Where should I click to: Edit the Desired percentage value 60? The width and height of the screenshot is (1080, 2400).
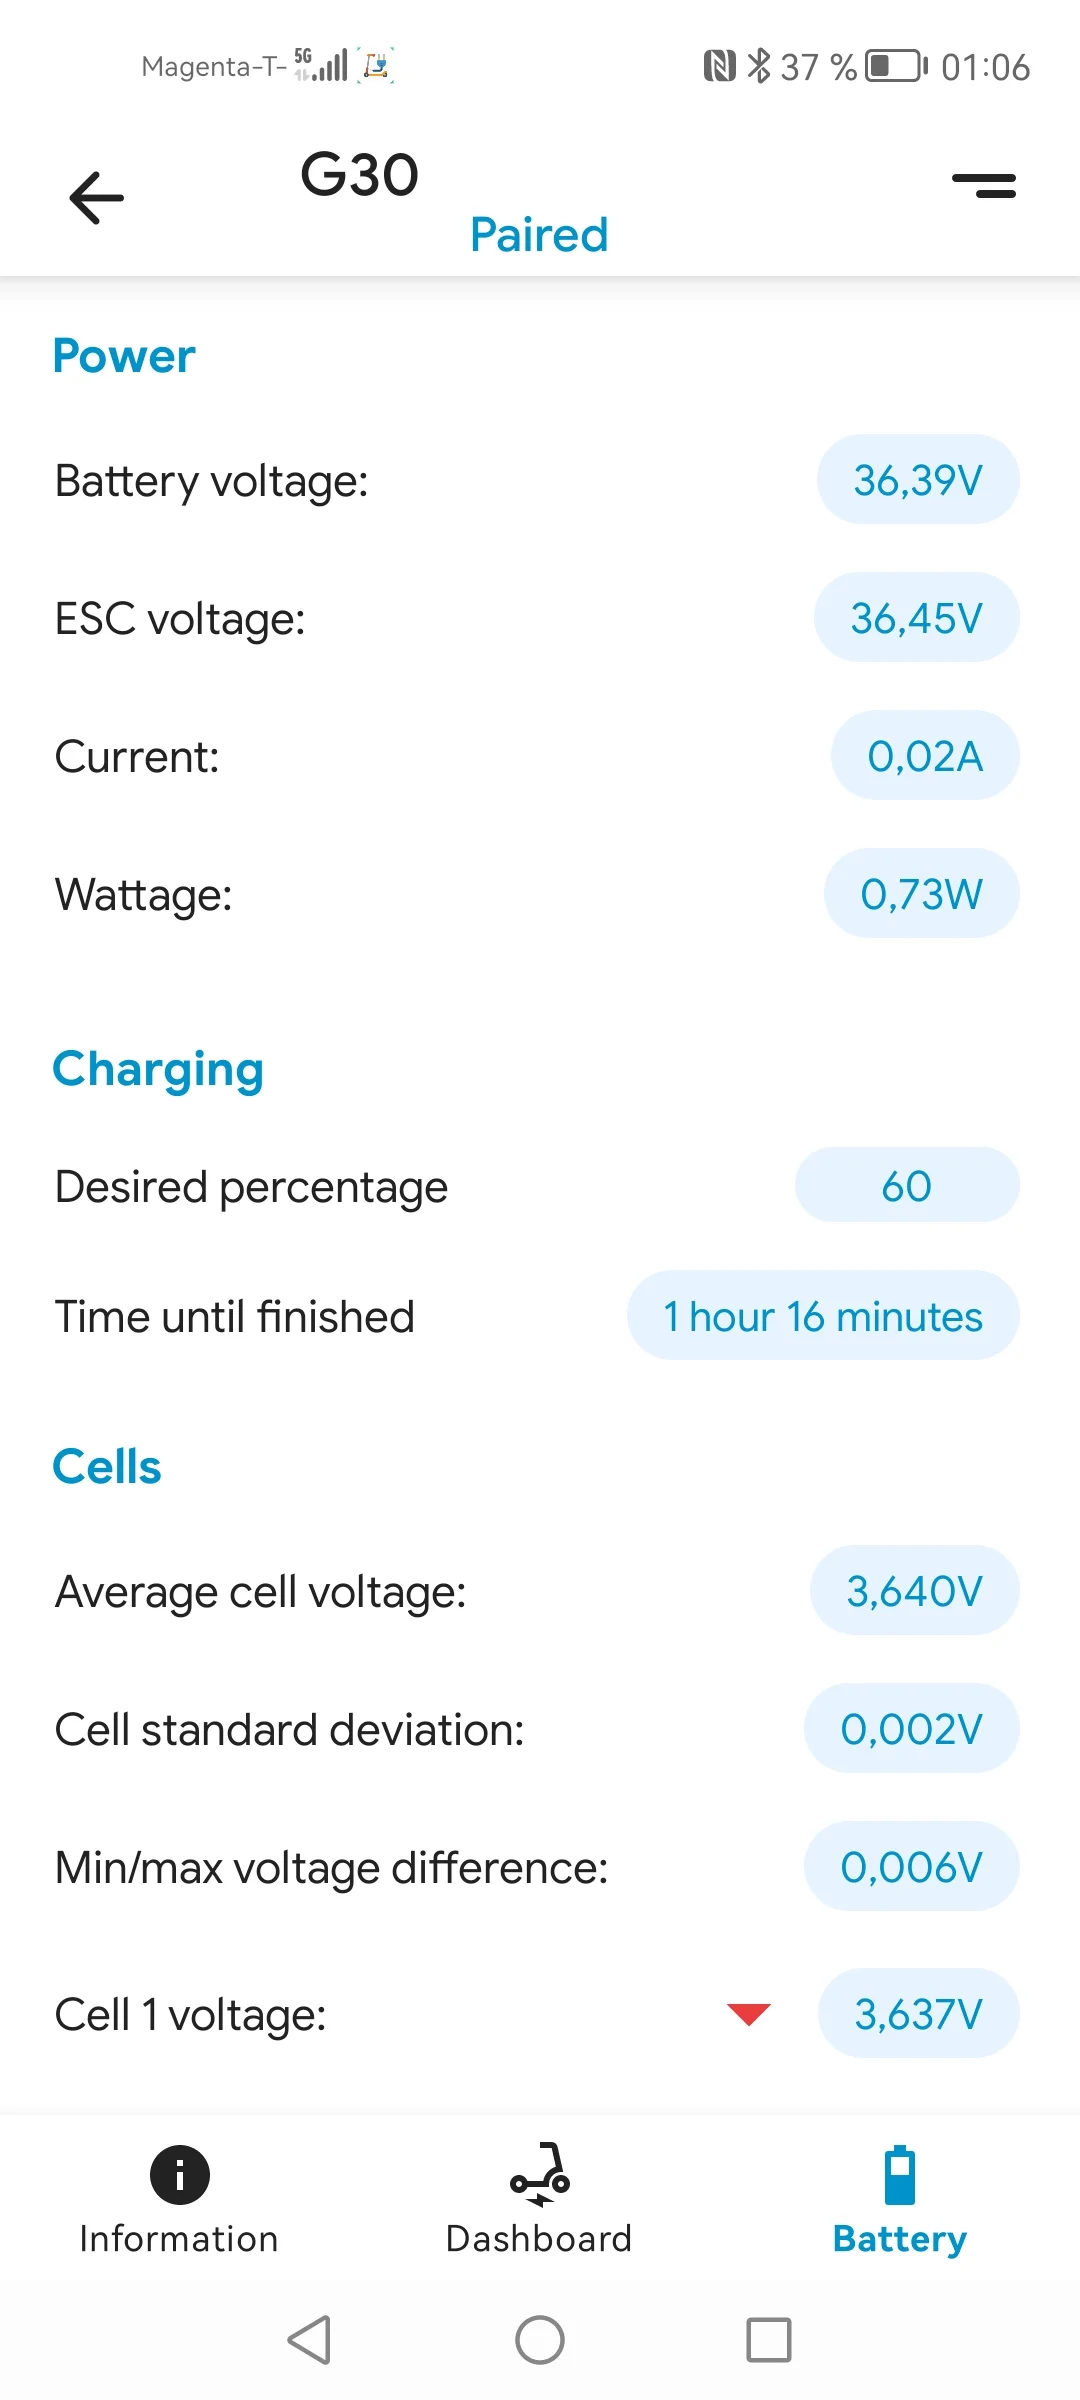pyautogui.click(x=907, y=1186)
